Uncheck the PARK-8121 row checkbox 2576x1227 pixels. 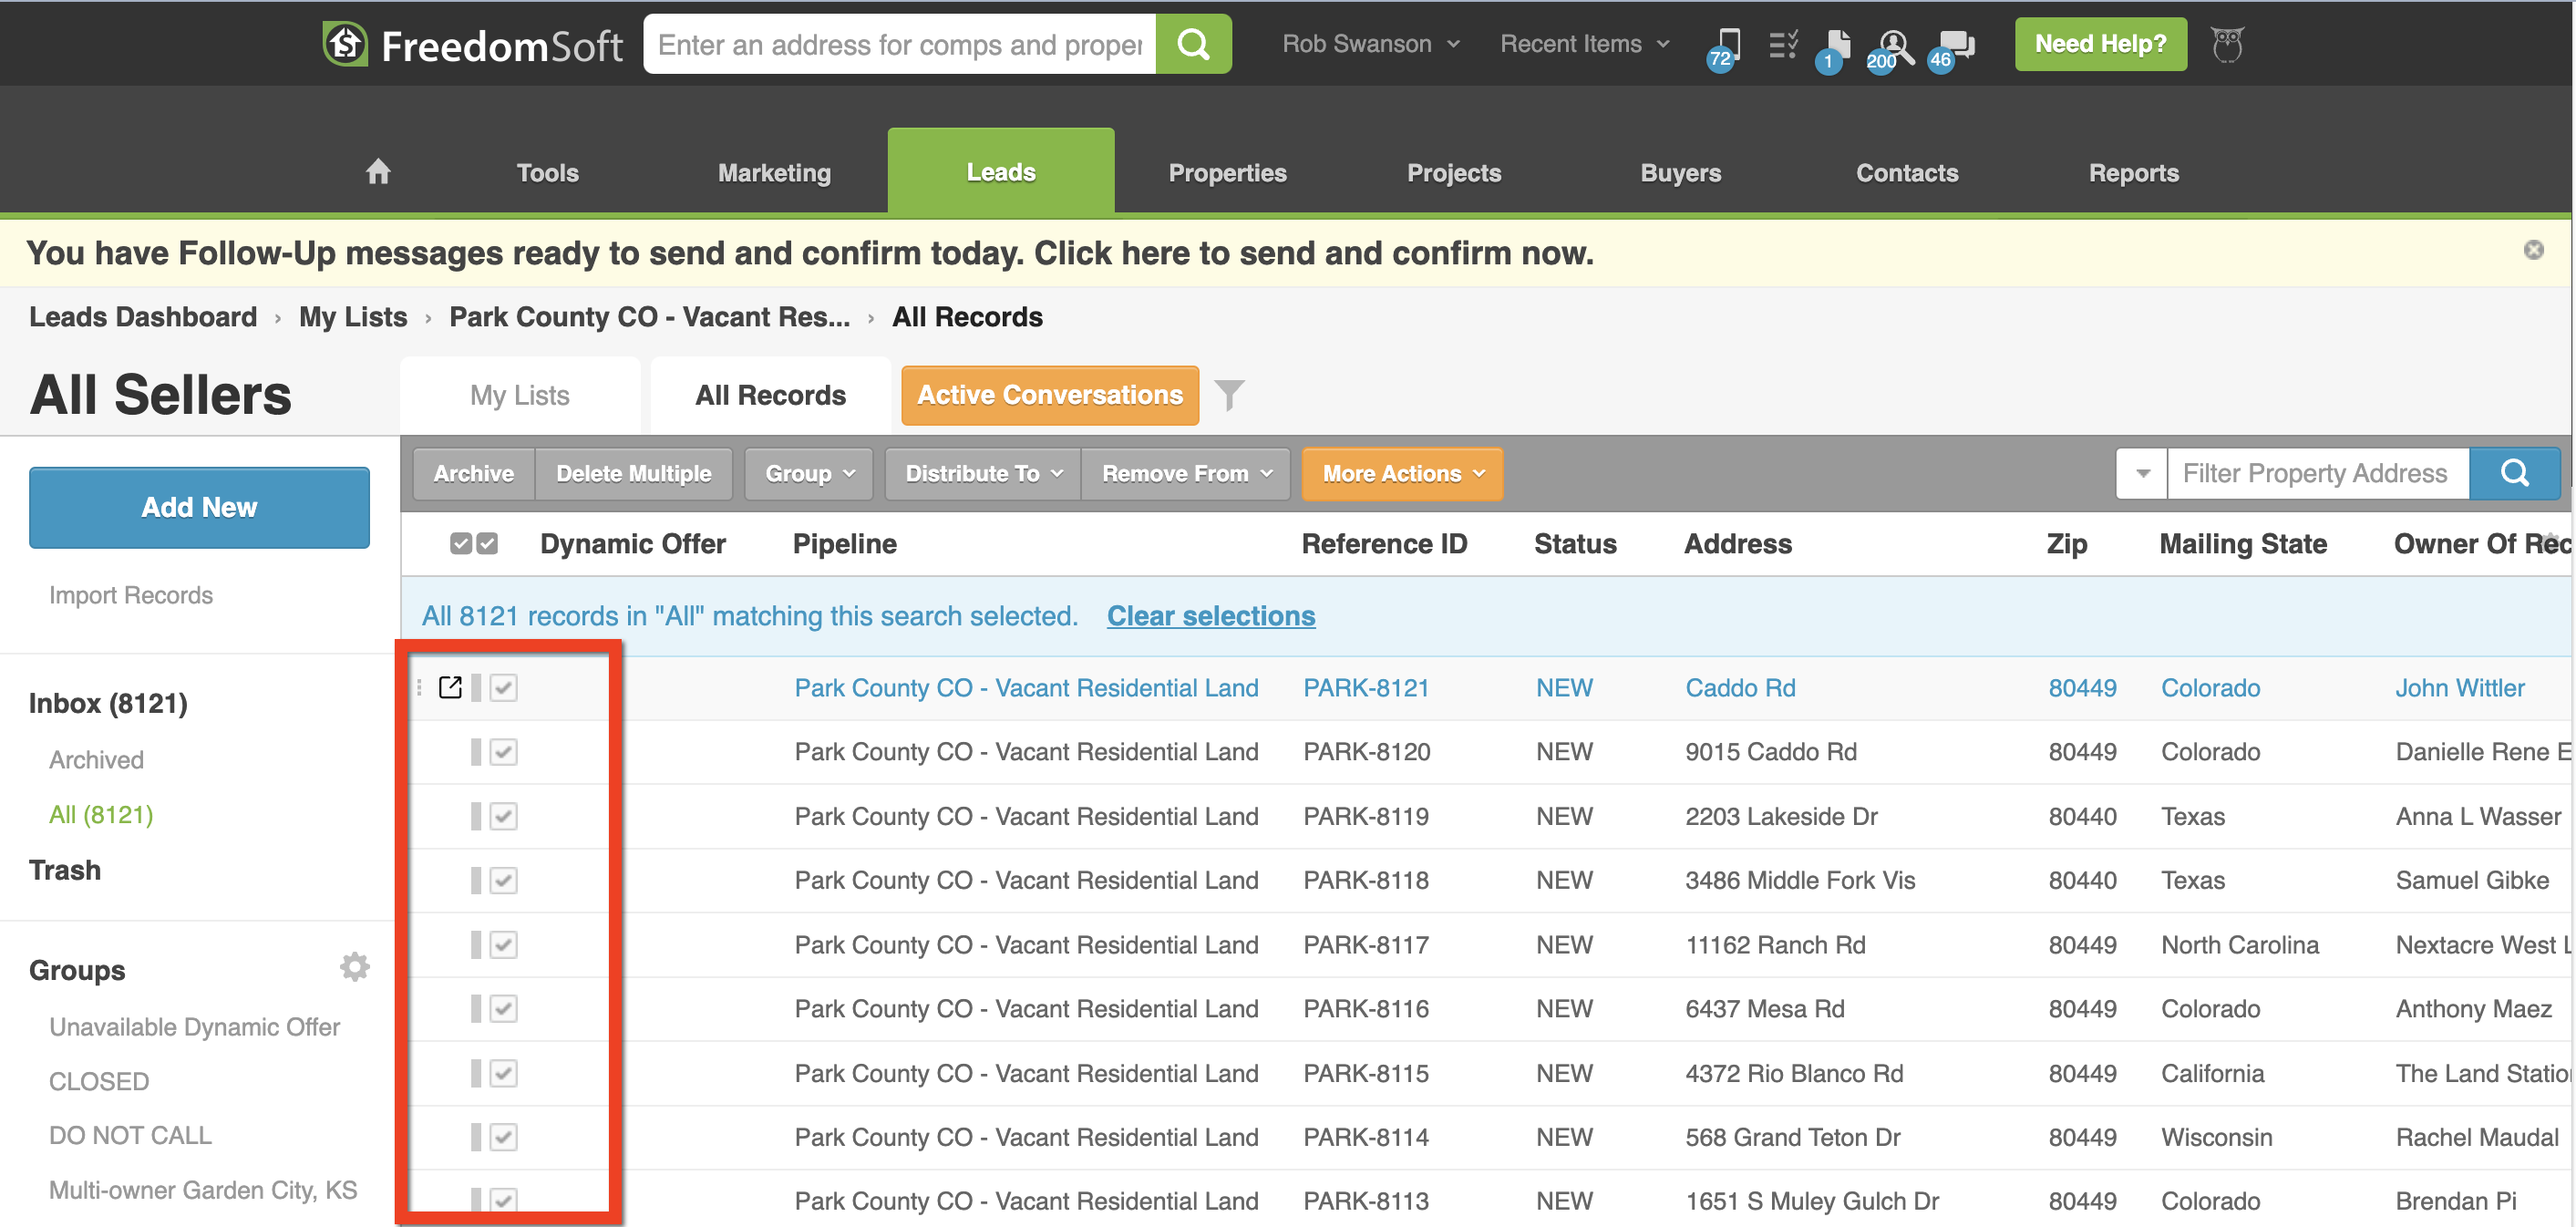coord(503,688)
